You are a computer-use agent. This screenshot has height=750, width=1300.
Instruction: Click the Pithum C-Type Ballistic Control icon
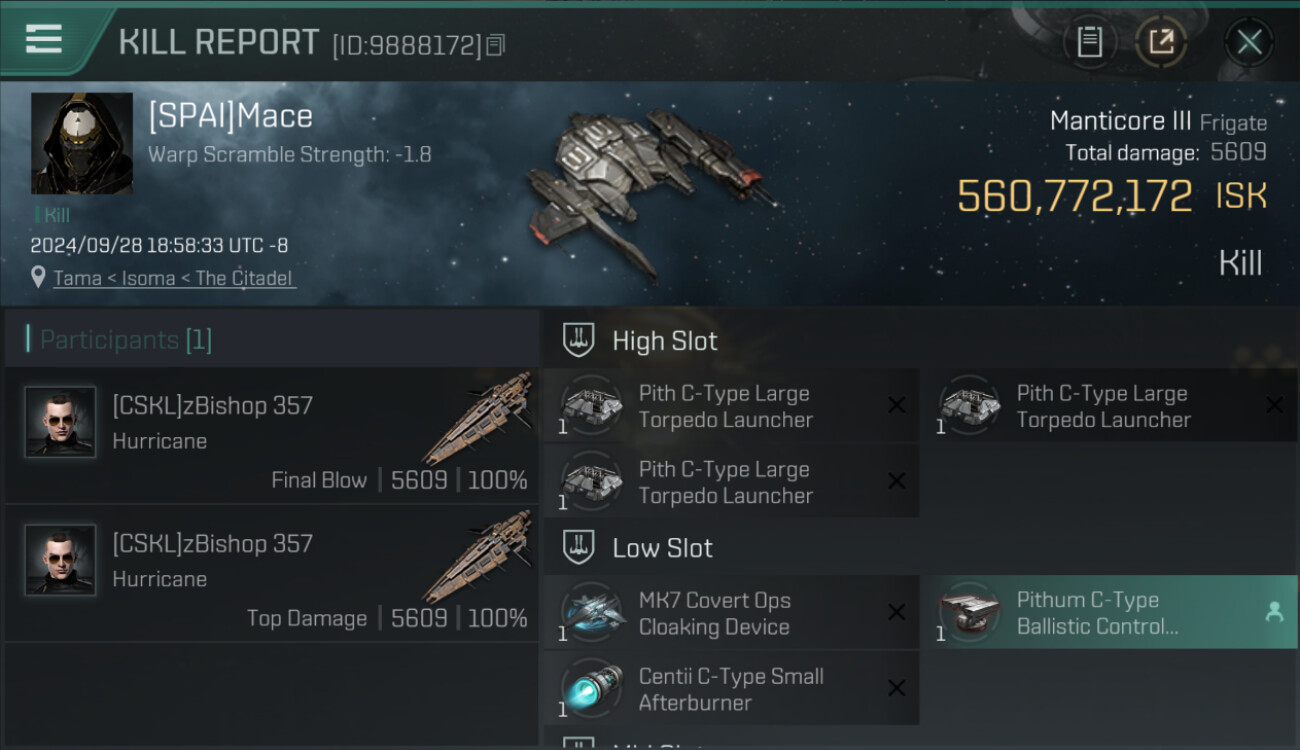969,612
